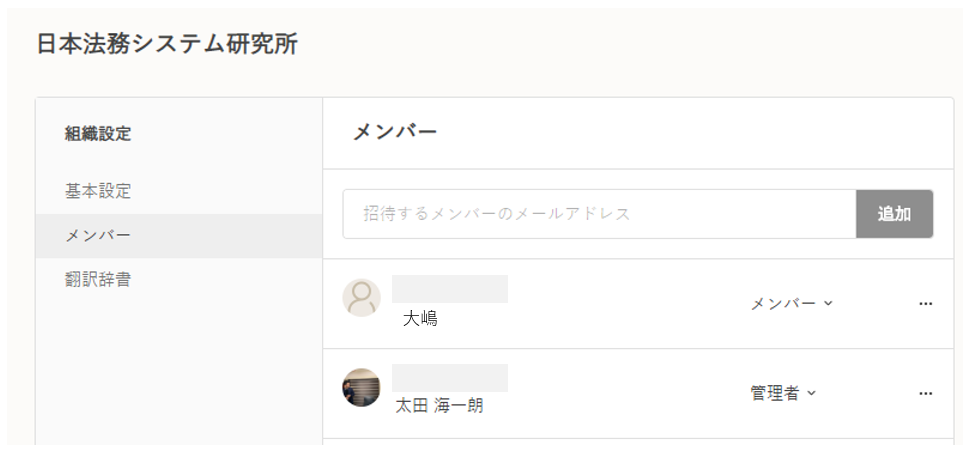
Task: Click the member name 太田 海一朗
Action: 439,406
